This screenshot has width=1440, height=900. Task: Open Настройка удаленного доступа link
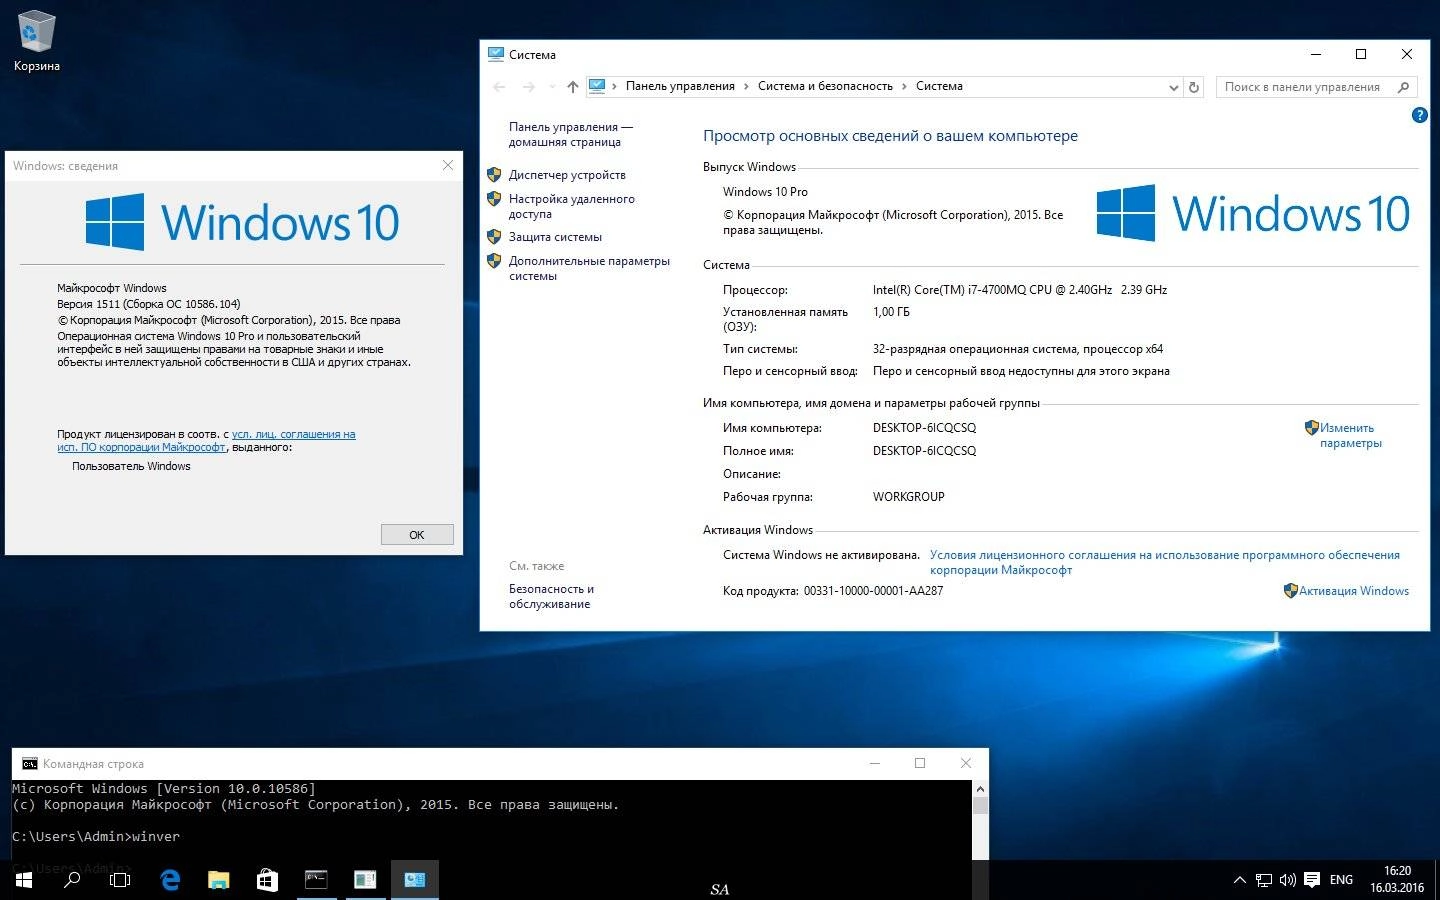click(x=571, y=206)
